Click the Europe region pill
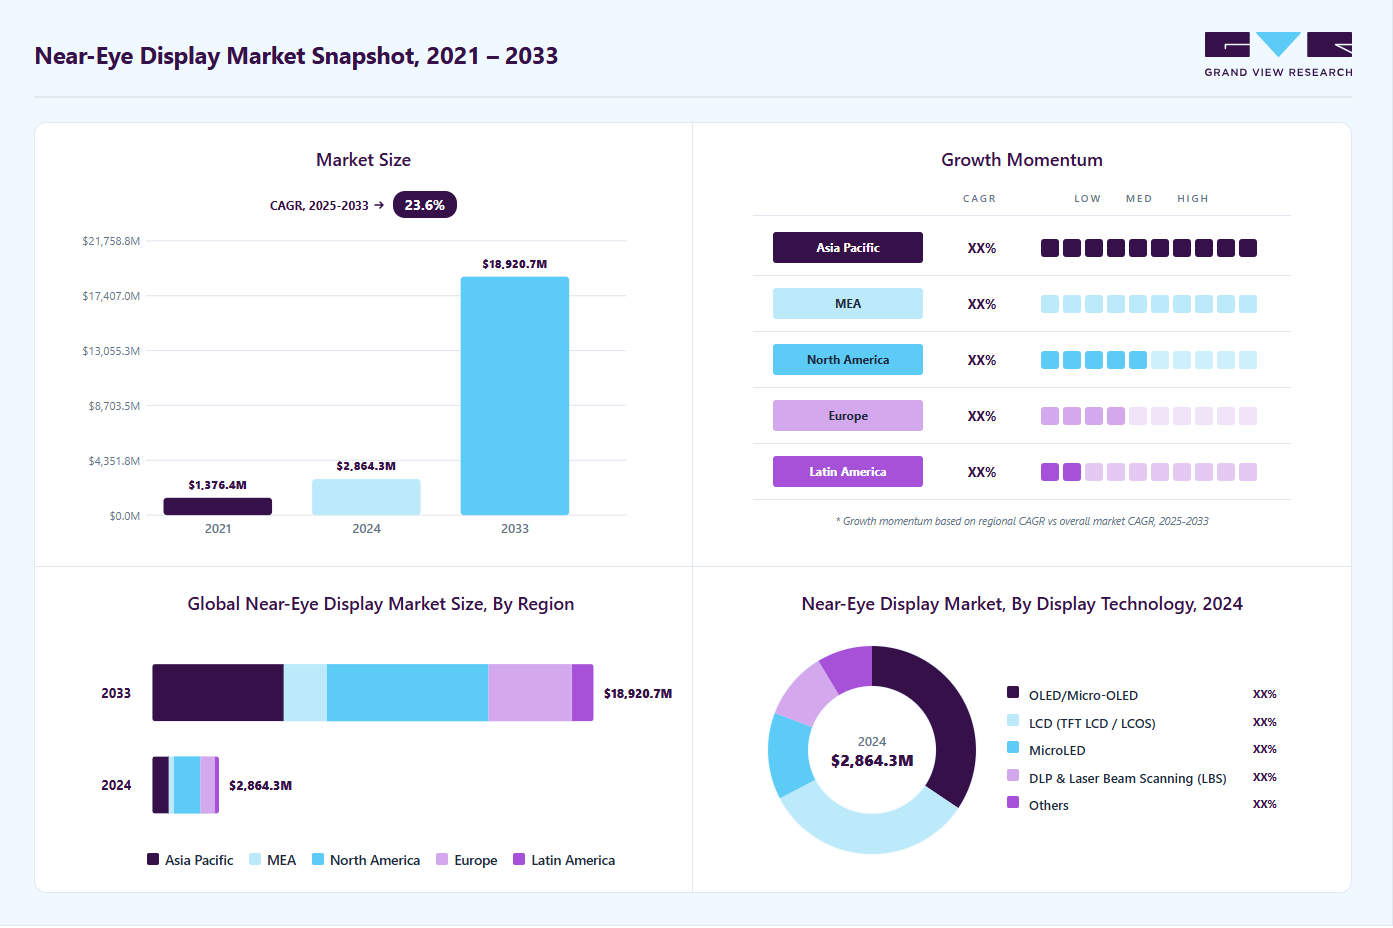Image resolution: width=1393 pixels, height=928 pixels. (848, 416)
